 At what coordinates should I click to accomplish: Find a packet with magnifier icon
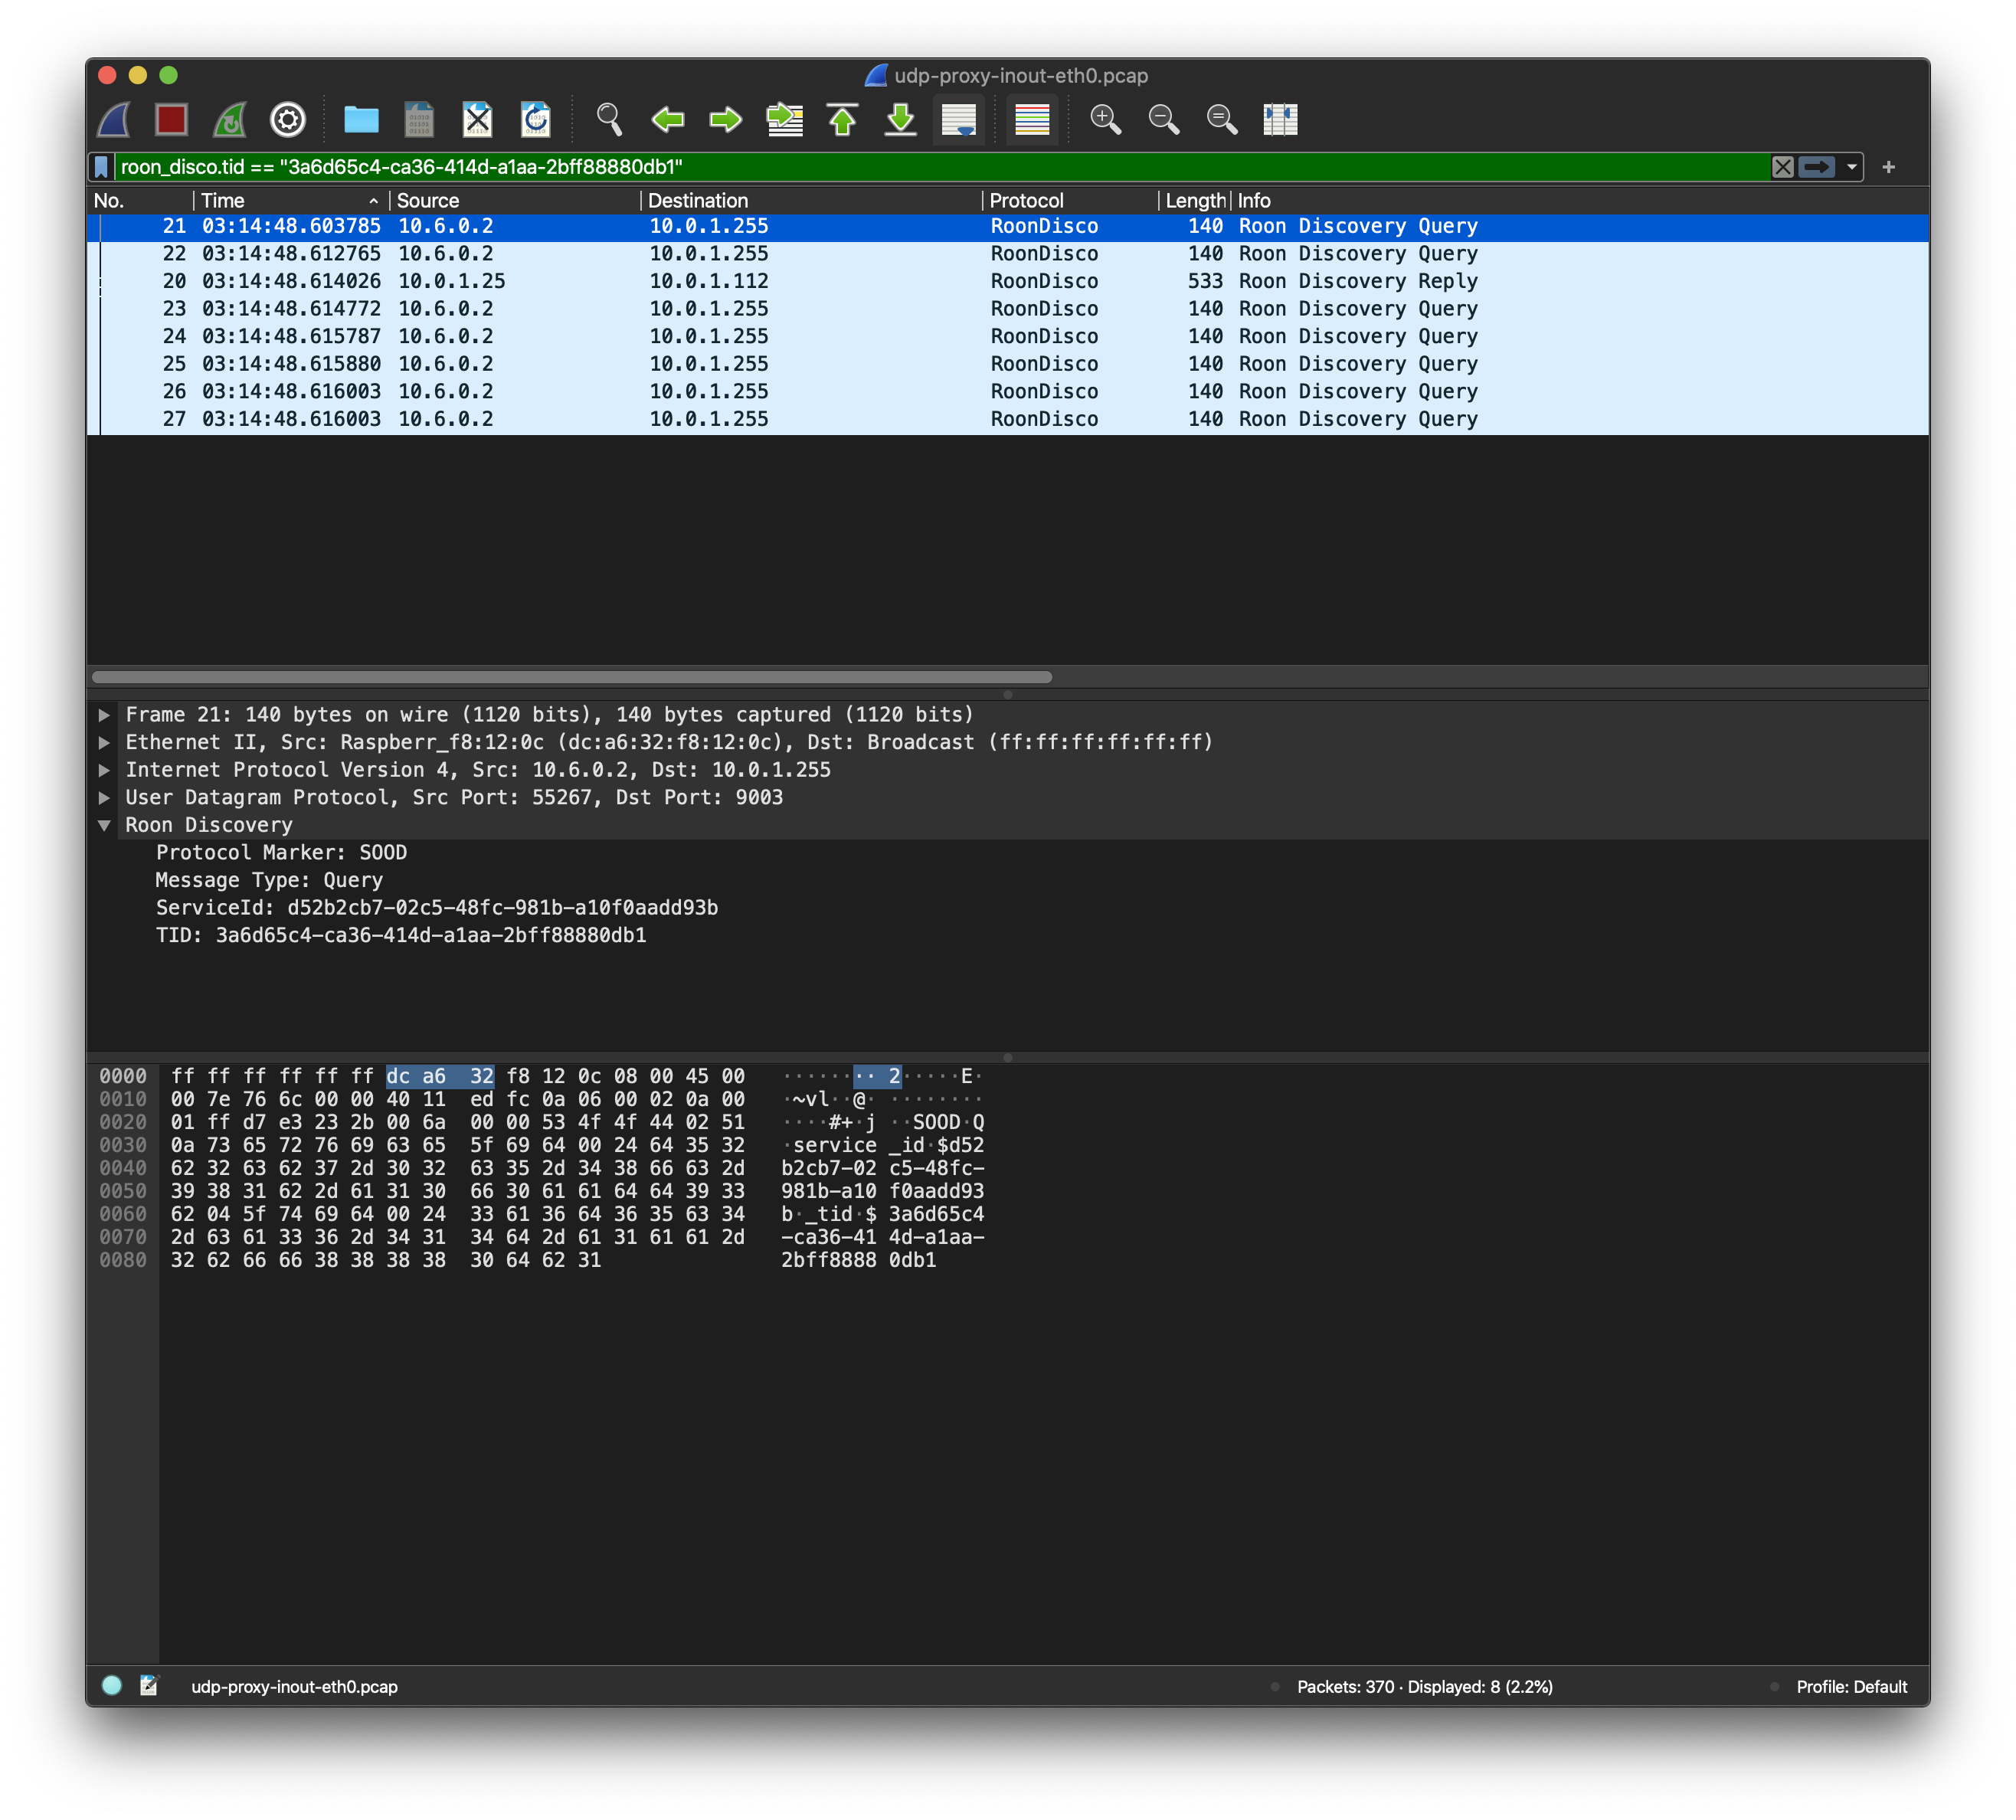[x=609, y=120]
